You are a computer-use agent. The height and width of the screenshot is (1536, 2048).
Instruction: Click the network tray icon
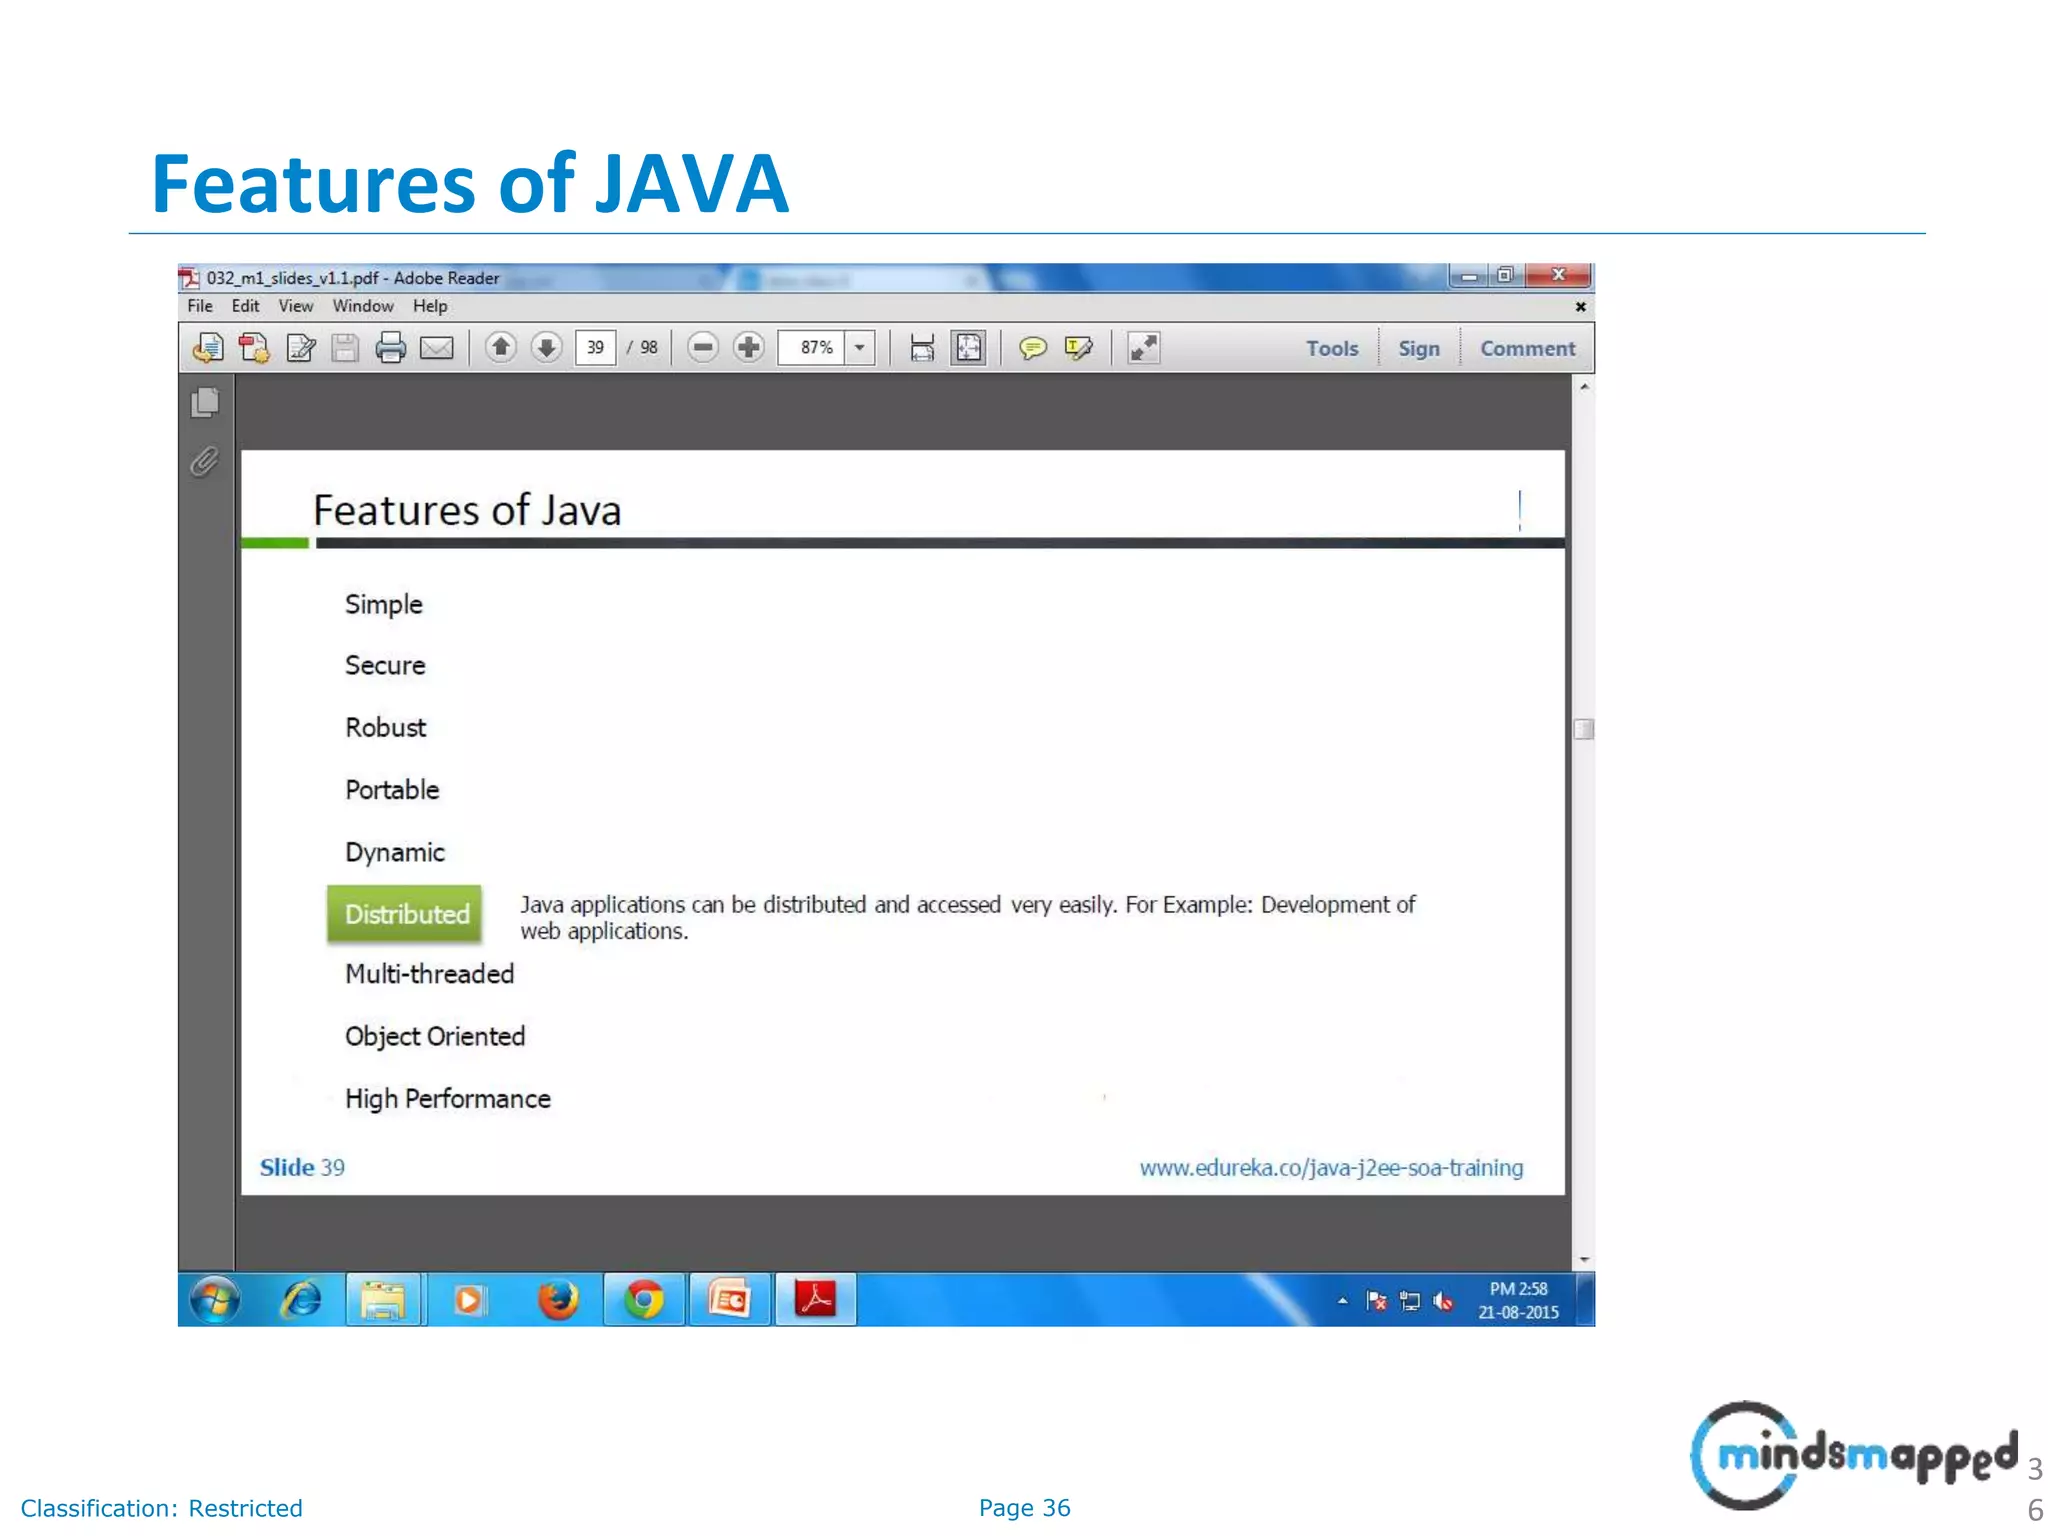point(1410,1301)
